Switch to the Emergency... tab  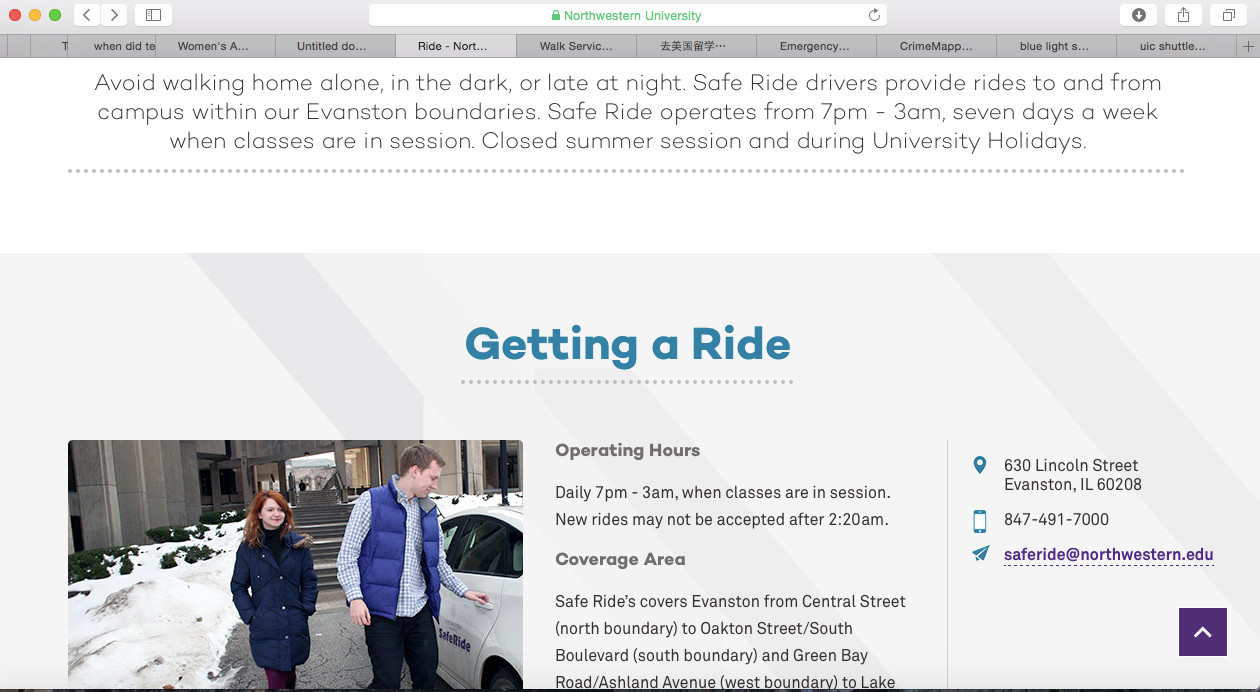tap(815, 46)
